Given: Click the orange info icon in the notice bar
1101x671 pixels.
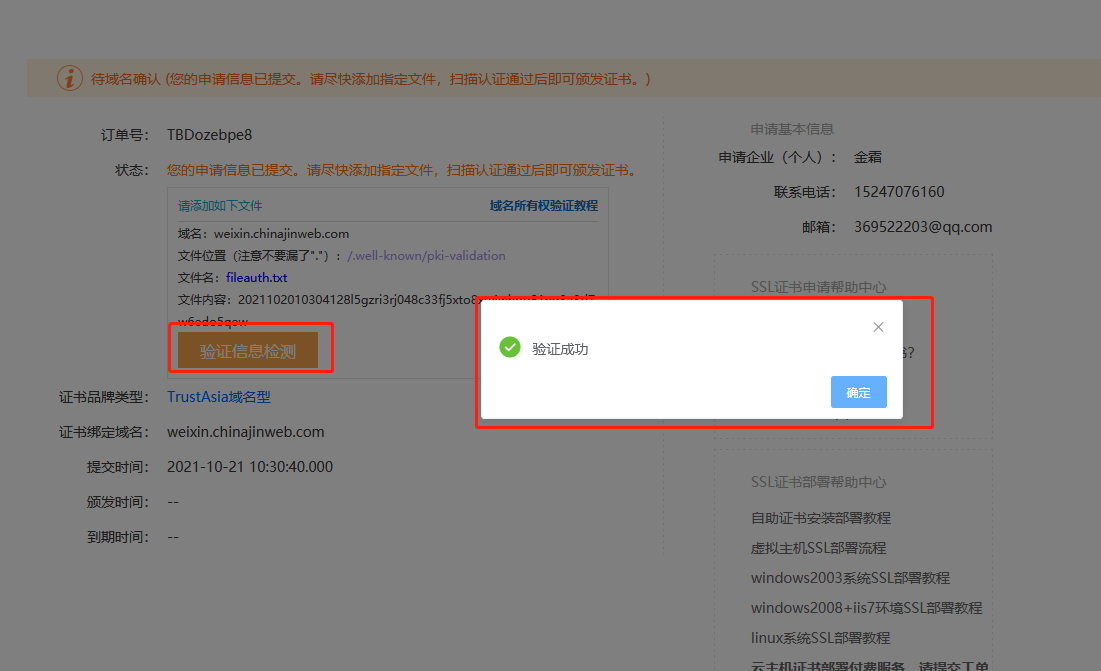Looking at the screenshot, I should (69, 78).
